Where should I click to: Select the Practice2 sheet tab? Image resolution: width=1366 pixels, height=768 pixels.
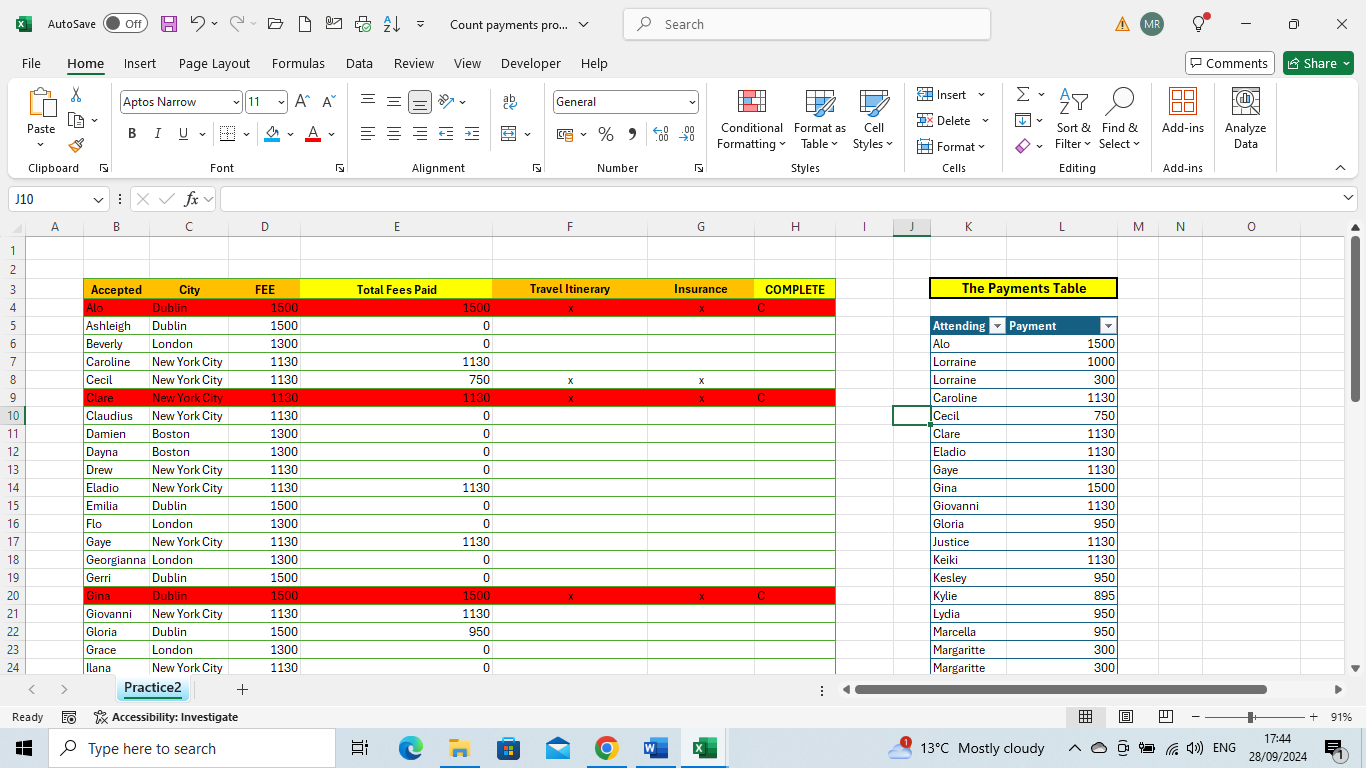153,688
